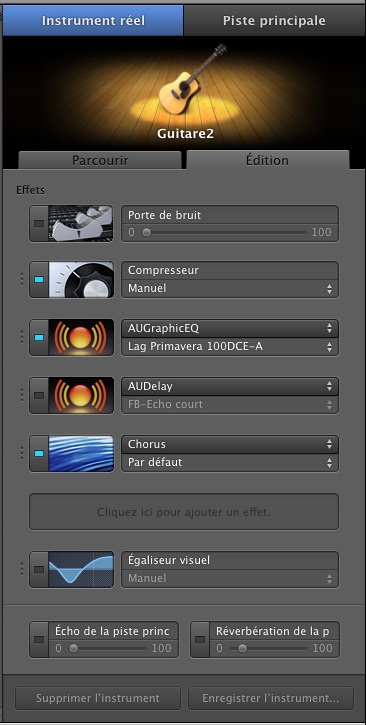Click Enregistrer l'instrument button
Image resolution: width=366 pixels, height=725 pixels.
271,698
